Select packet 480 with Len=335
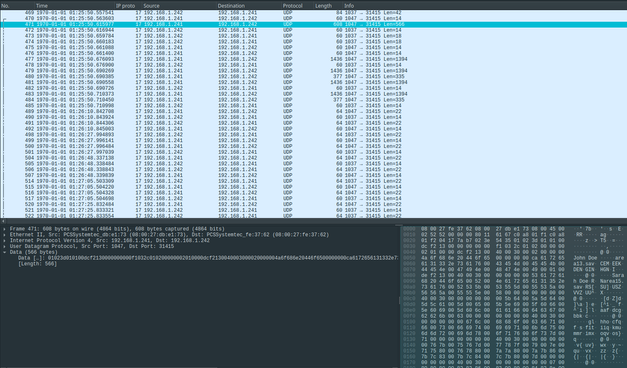627x368 pixels. 314,76
